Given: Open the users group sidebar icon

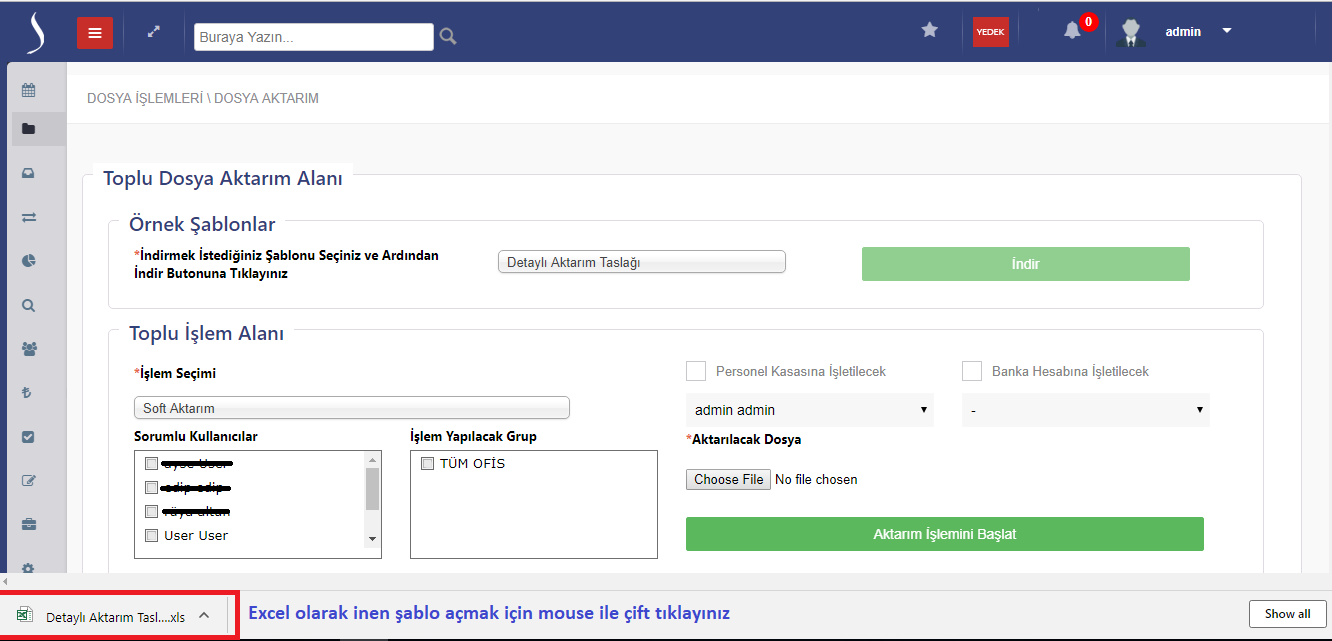Looking at the screenshot, I should click(28, 349).
